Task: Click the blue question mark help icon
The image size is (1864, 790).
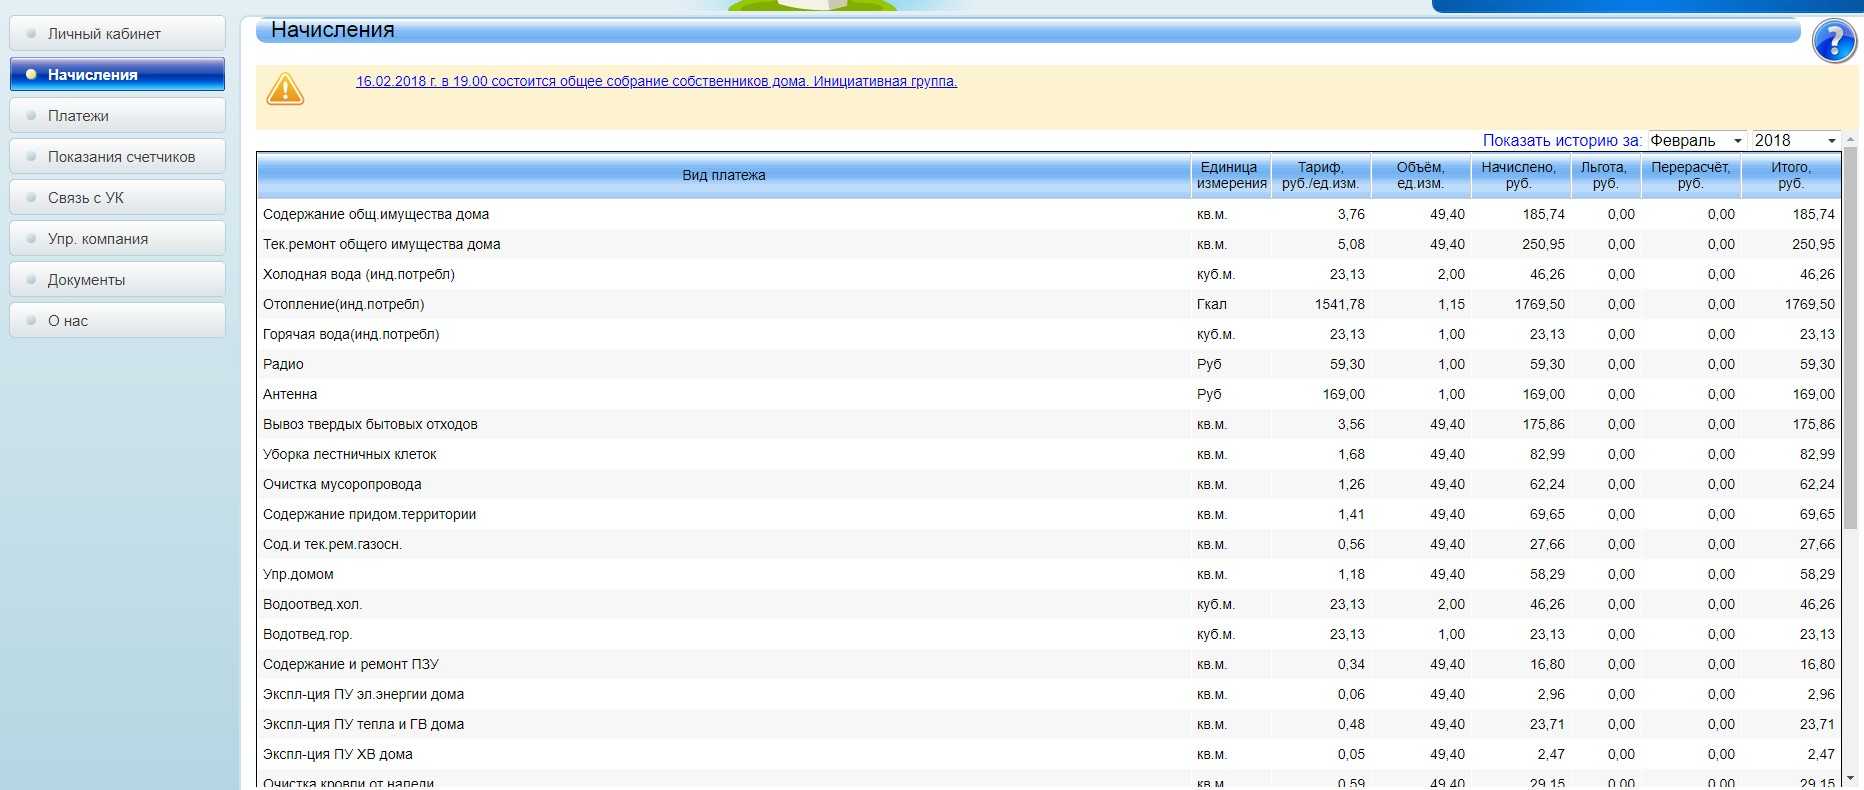Action: pos(1834,42)
